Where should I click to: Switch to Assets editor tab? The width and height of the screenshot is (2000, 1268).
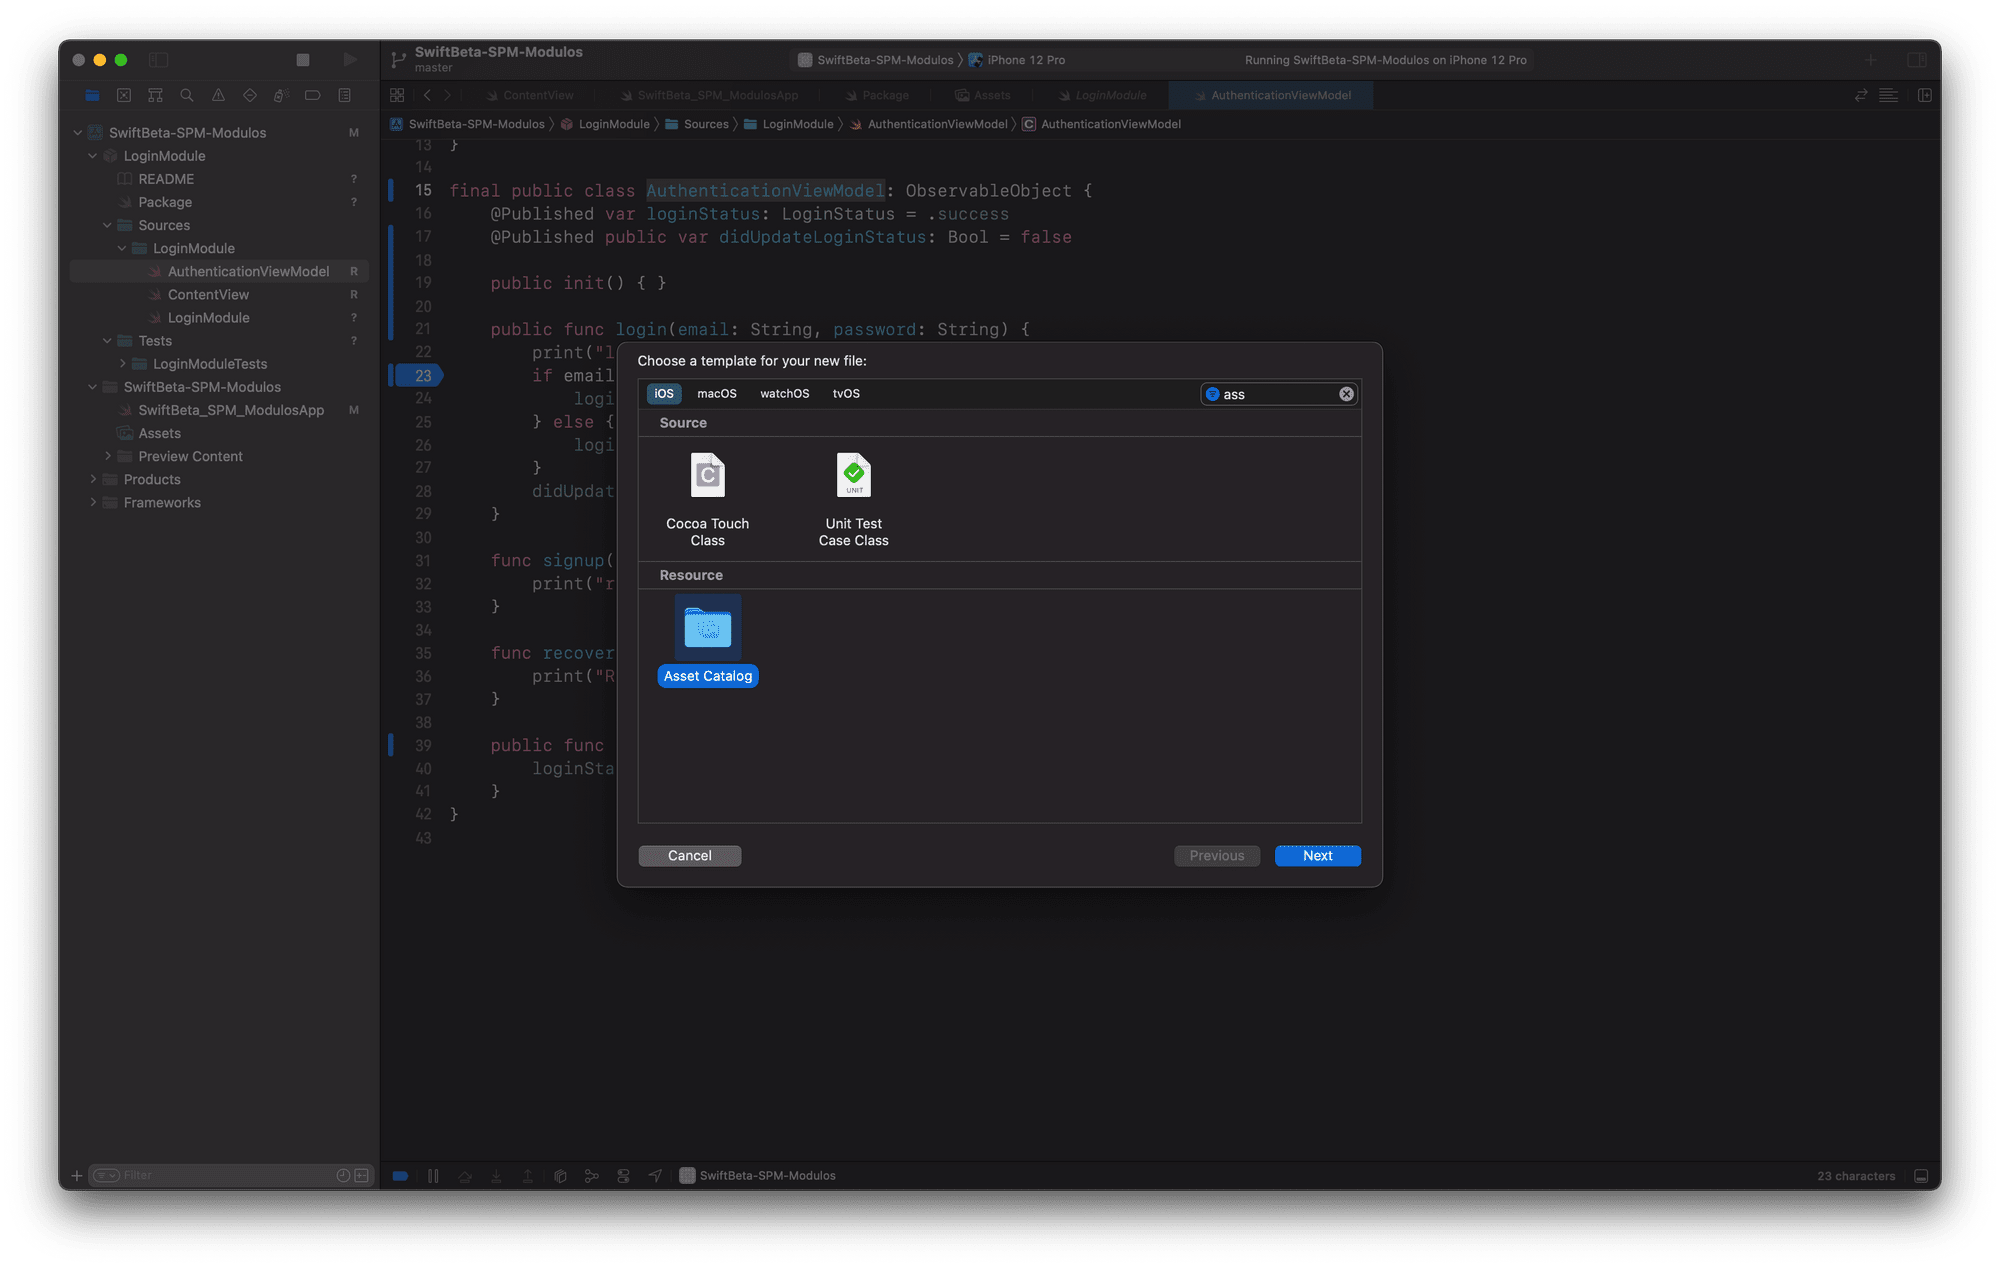(983, 95)
